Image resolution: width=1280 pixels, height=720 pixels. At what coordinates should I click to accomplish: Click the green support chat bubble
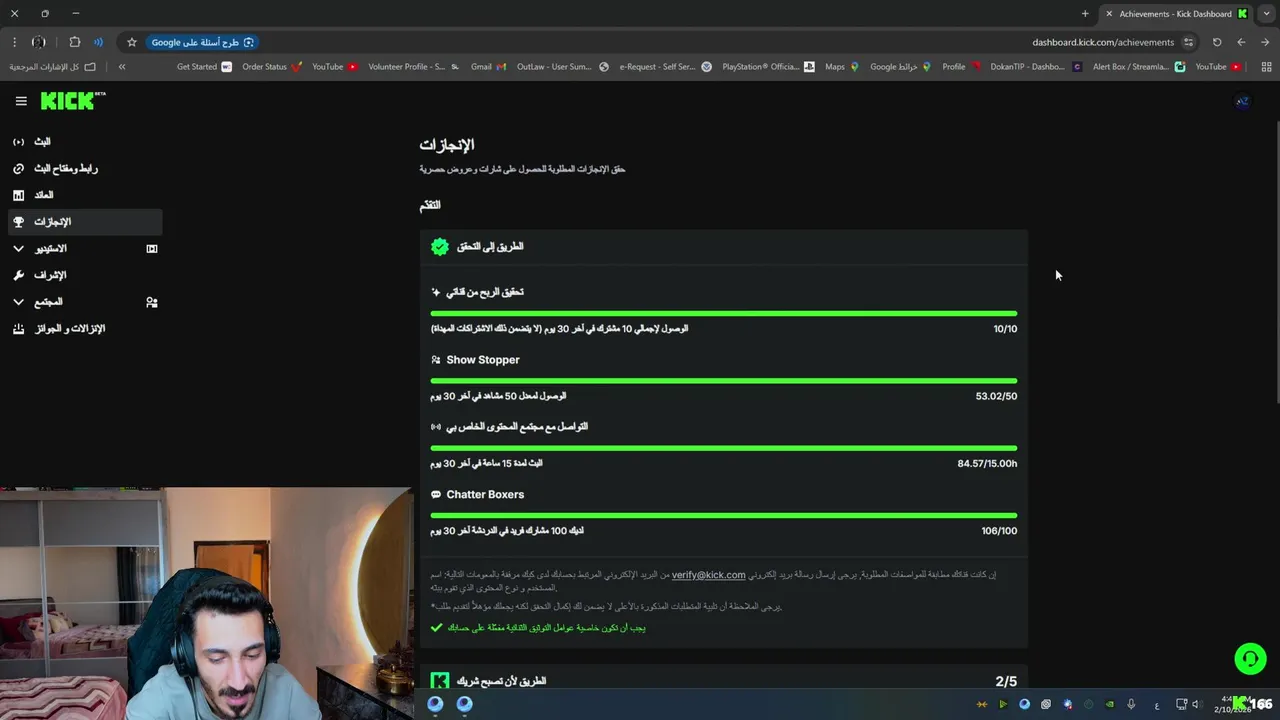pyautogui.click(x=1250, y=658)
